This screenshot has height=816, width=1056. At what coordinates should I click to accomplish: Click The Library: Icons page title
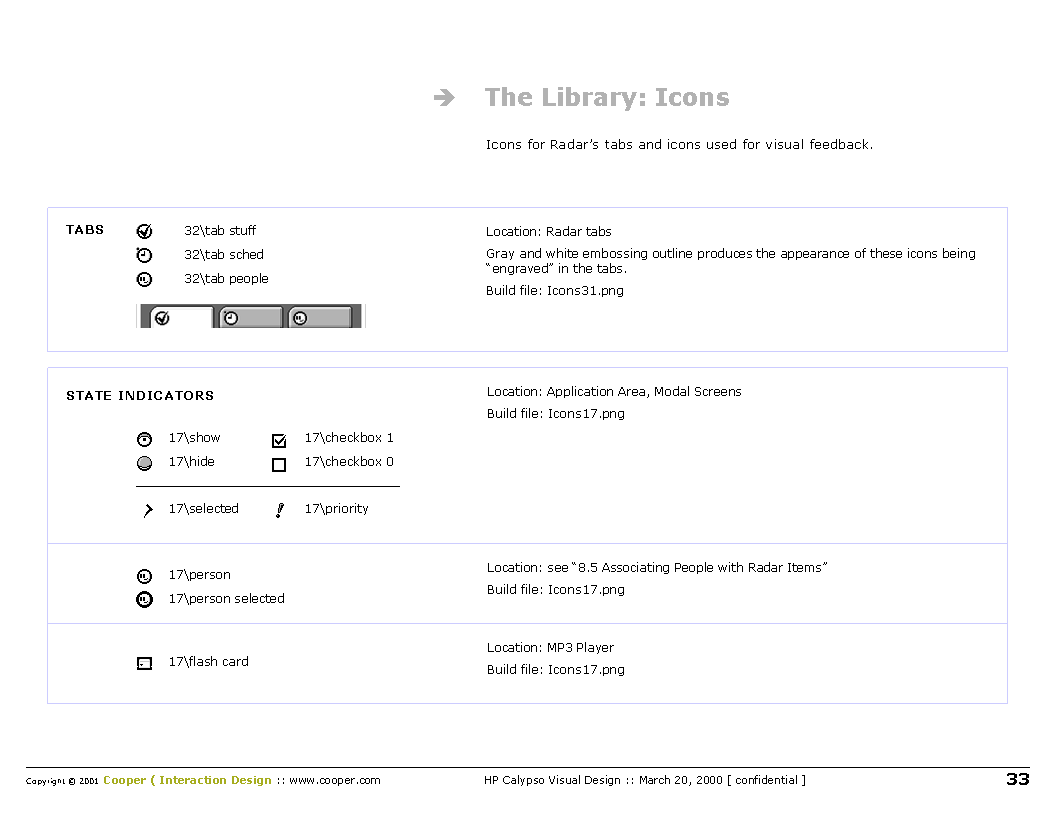click(x=607, y=98)
